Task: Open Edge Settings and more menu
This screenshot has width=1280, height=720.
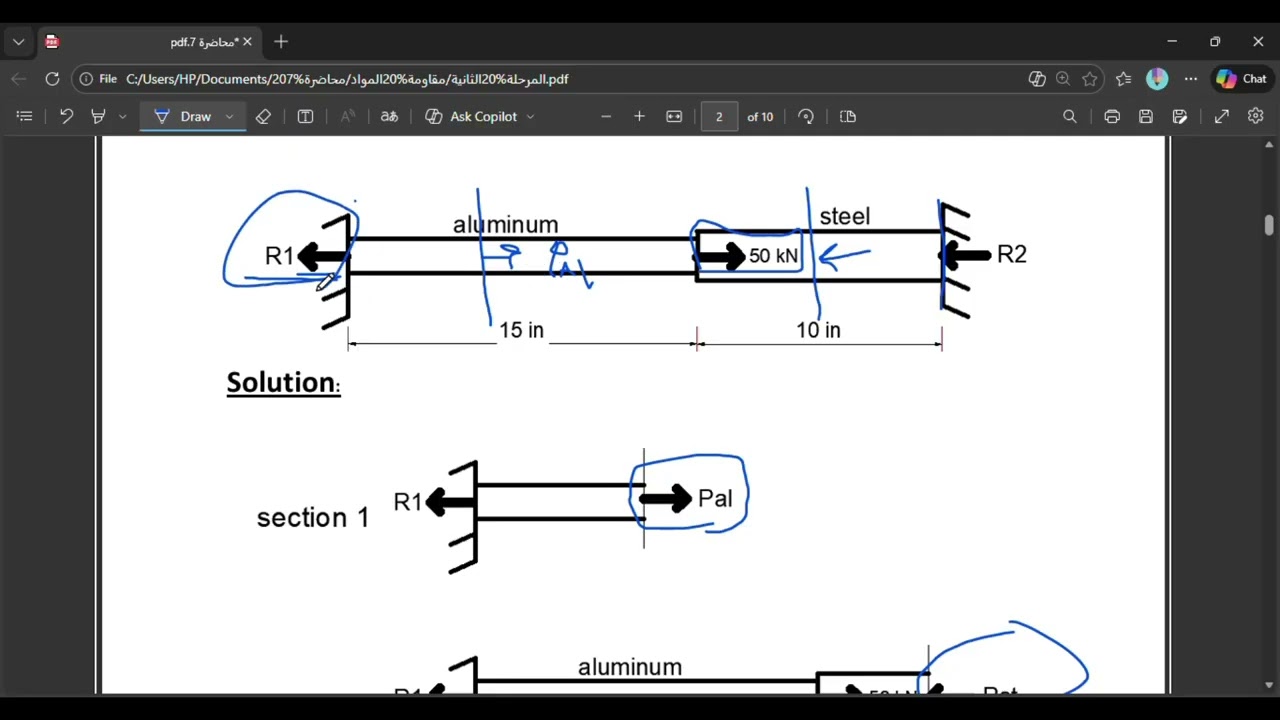Action: [x=1190, y=79]
